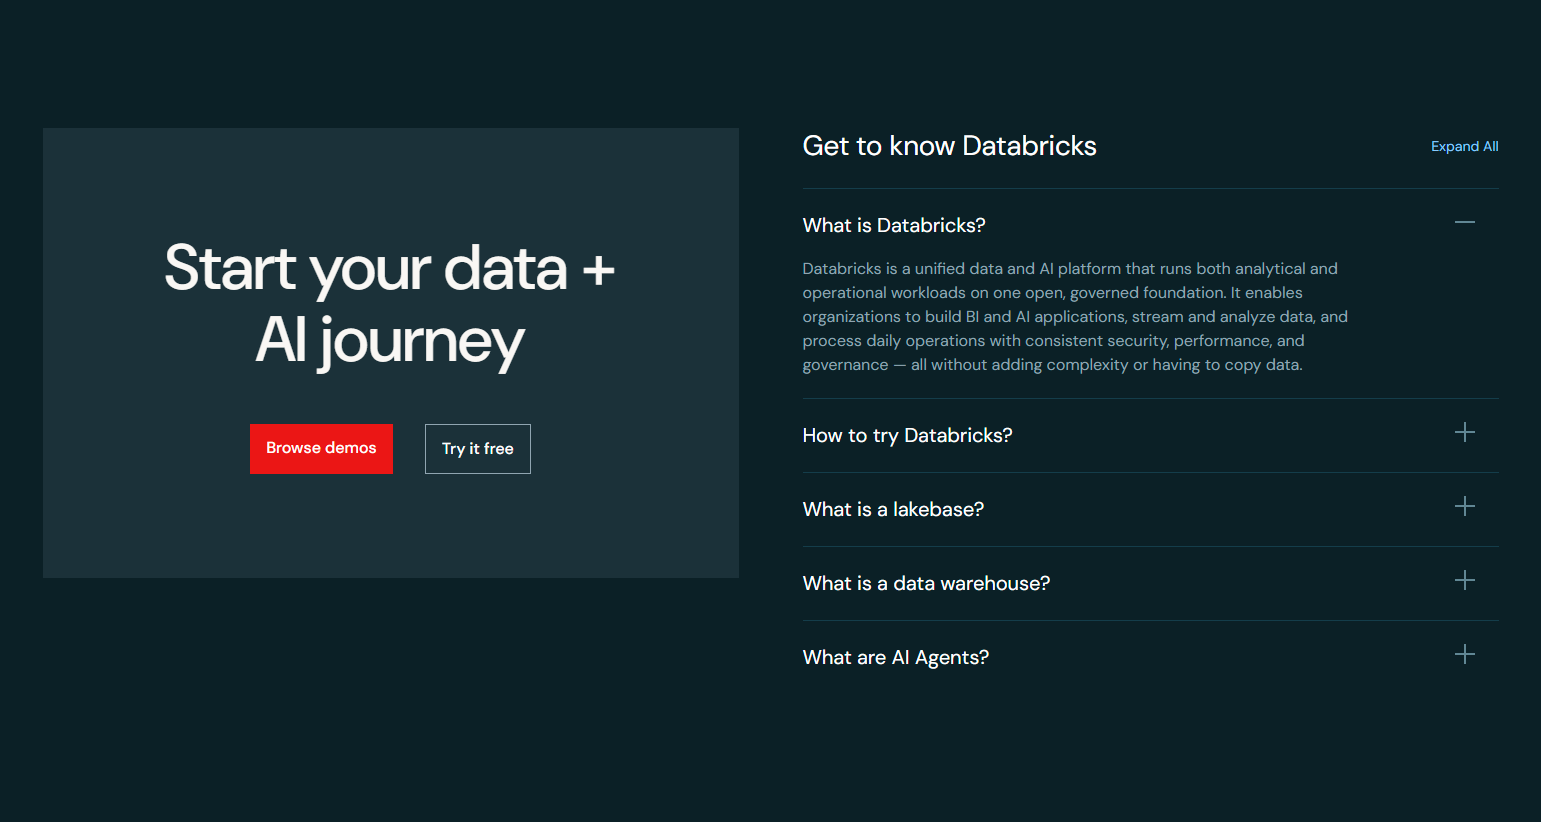Click the plus icon beside the lakebase question
Screen dimensions: 1541x822
click(1464, 506)
